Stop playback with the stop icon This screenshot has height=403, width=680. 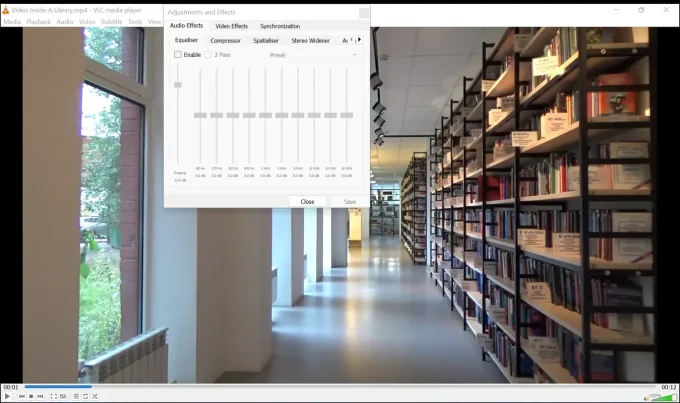[x=31, y=397]
